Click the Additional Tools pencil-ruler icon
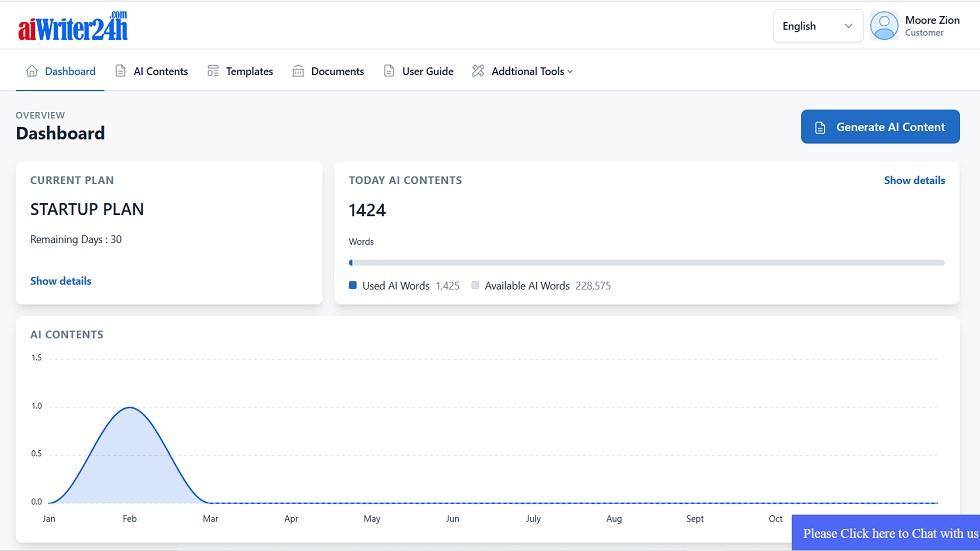 coord(478,71)
